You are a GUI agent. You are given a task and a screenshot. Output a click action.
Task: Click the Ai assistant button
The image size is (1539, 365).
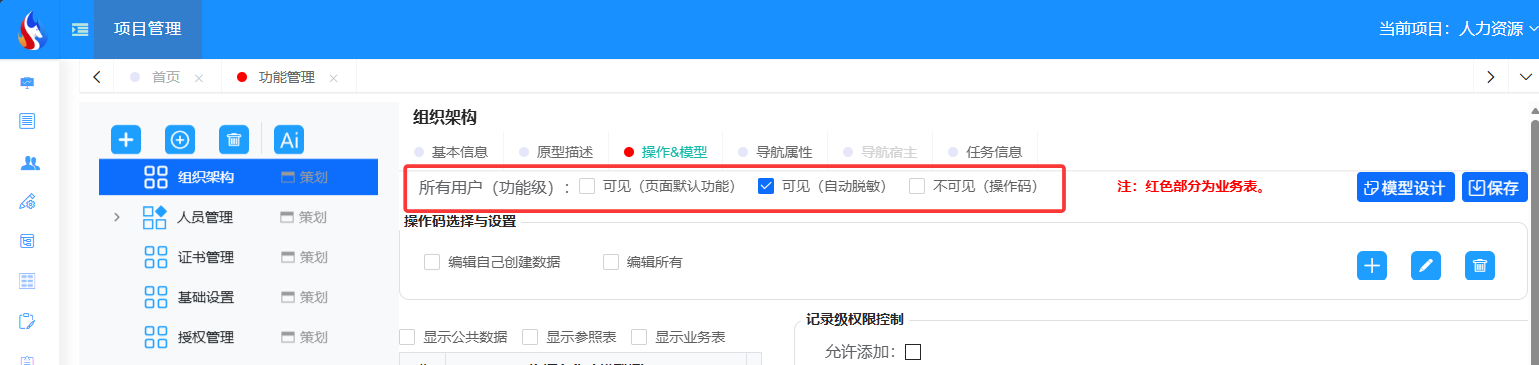click(x=289, y=140)
